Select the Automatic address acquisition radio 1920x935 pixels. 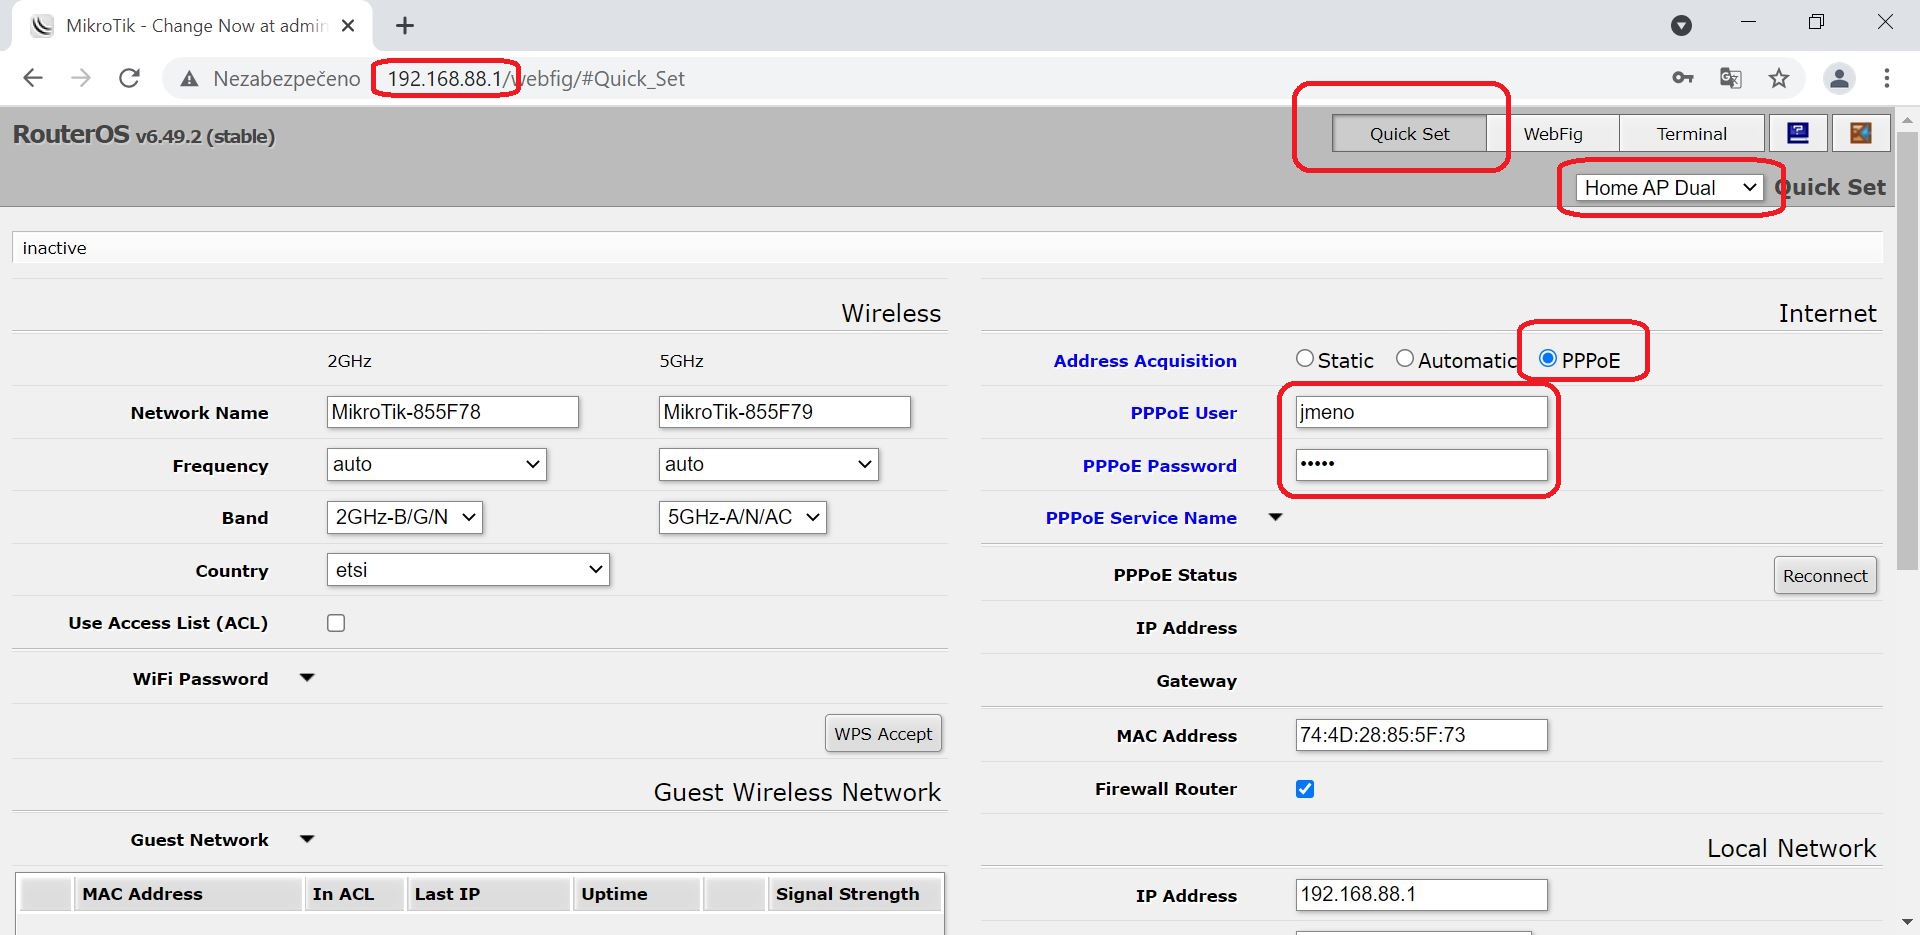pyautogui.click(x=1405, y=358)
